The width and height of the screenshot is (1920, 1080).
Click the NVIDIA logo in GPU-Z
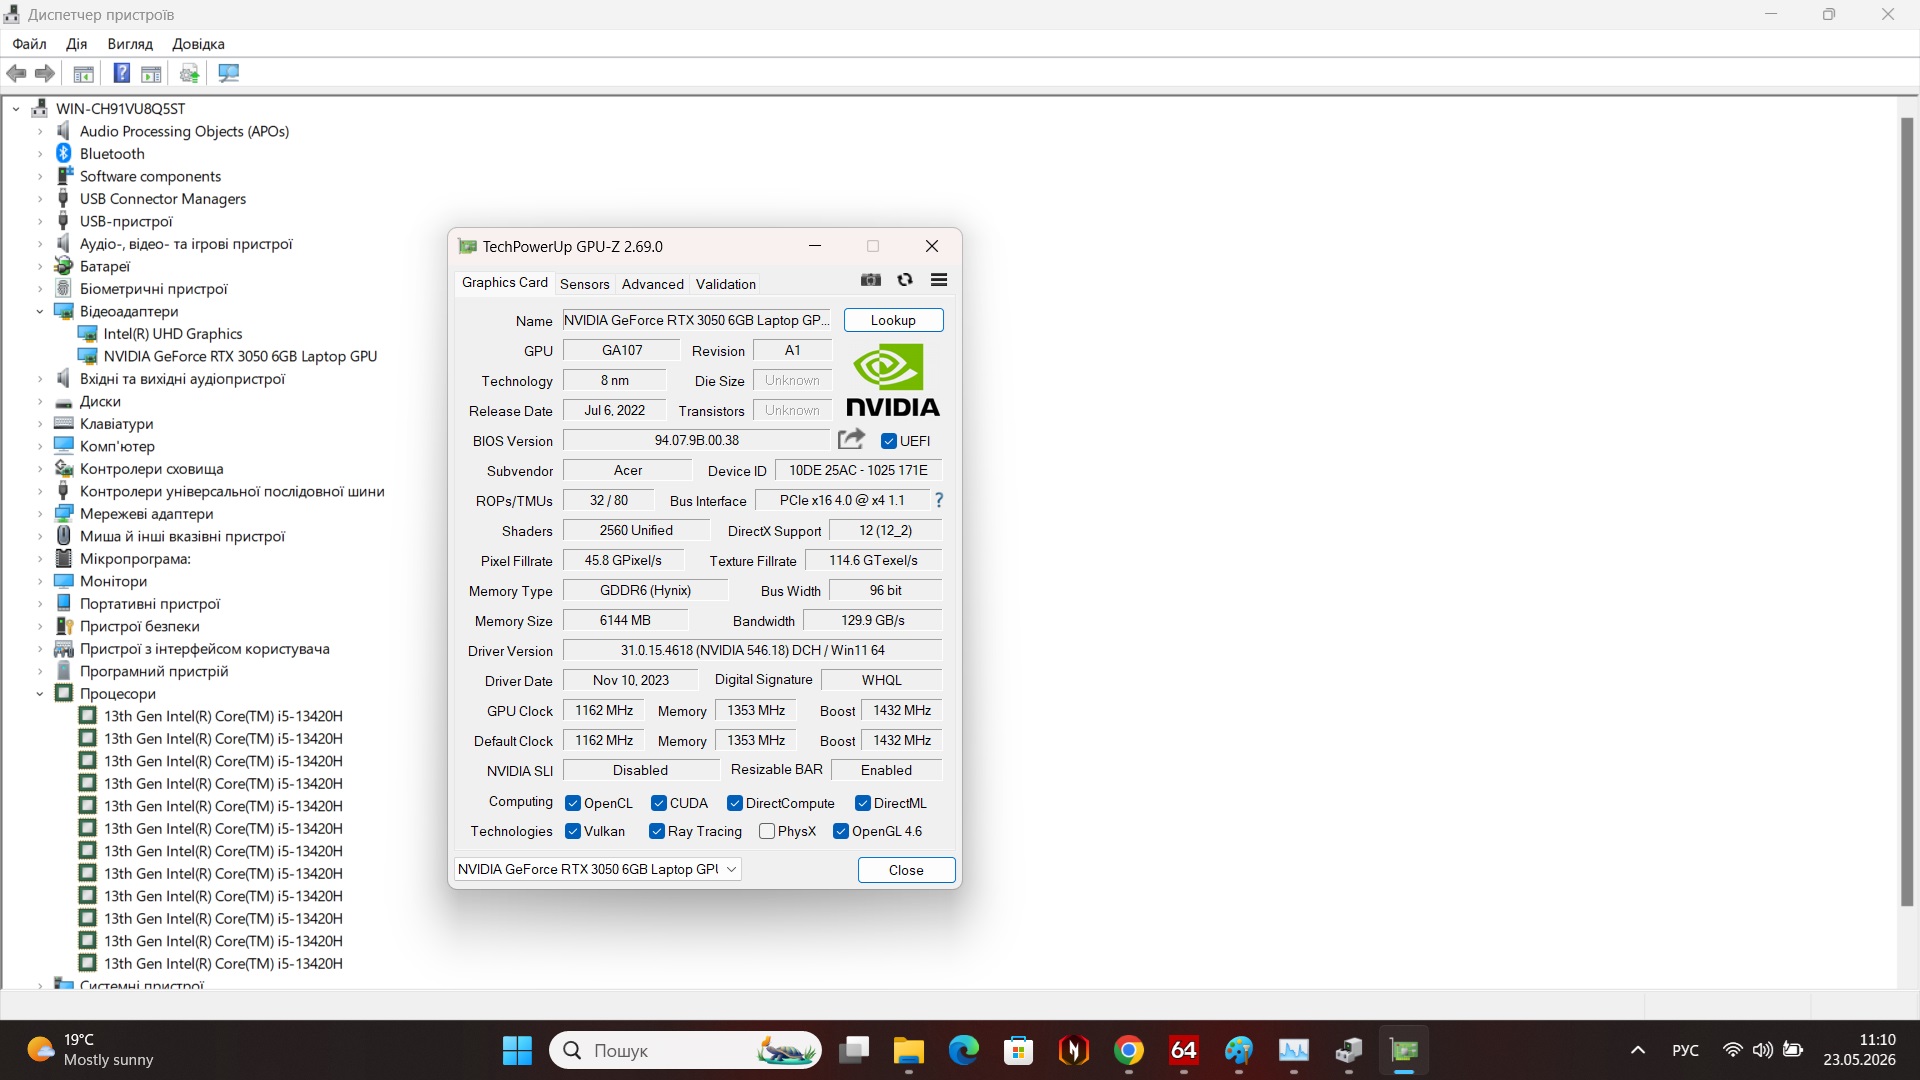(893, 380)
